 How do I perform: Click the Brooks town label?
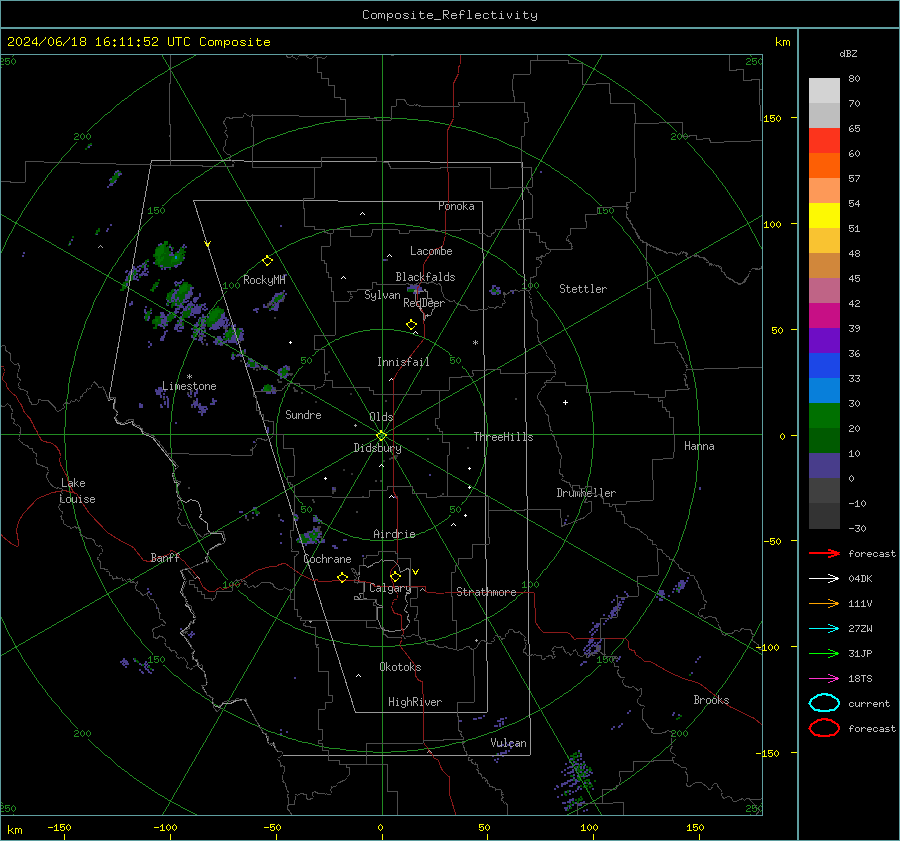[x=711, y=700]
